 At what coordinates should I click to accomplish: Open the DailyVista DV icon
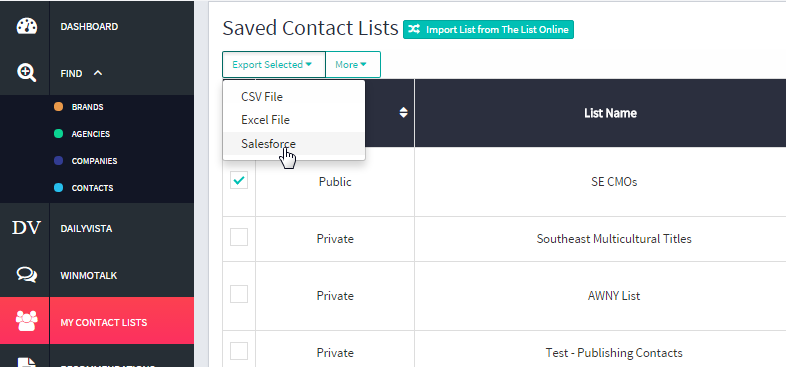pos(26,228)
